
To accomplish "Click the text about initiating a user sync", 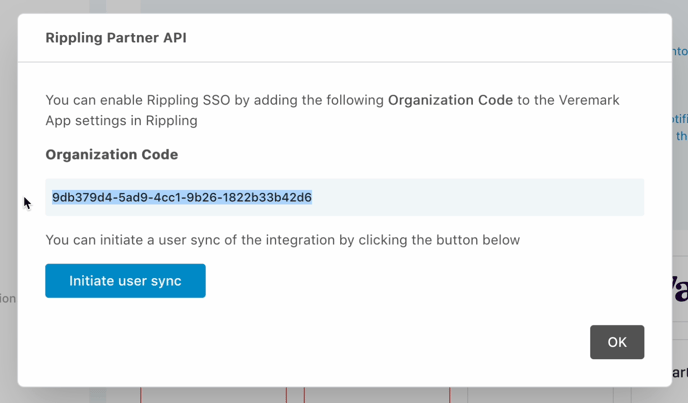I will (x=283, y=240).
